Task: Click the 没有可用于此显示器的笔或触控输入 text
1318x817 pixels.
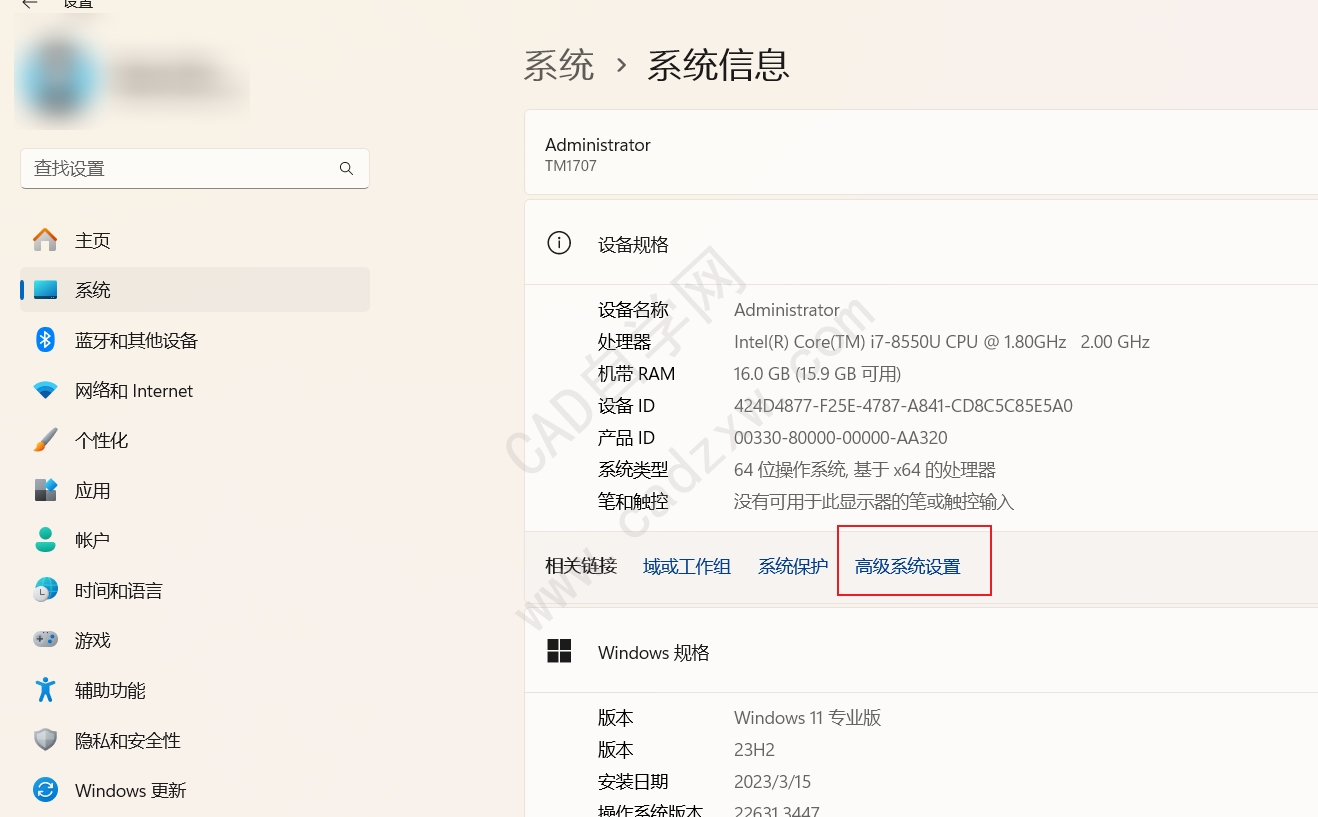Action: tap(874, 502)
